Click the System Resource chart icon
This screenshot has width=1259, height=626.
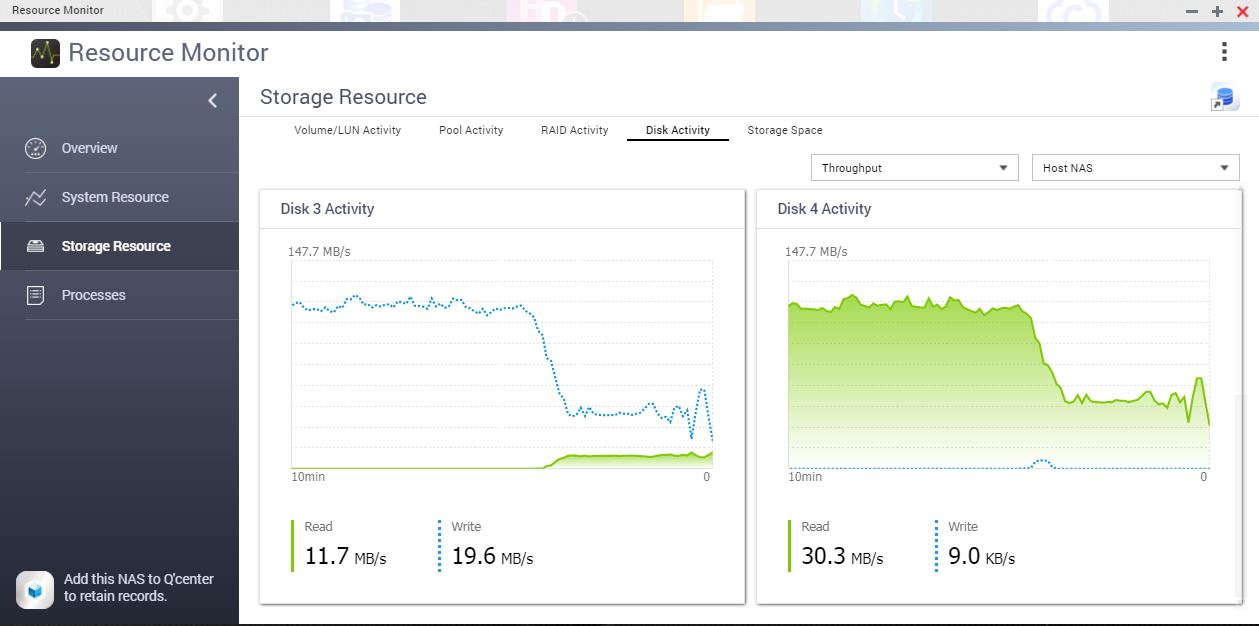(36, 197)
